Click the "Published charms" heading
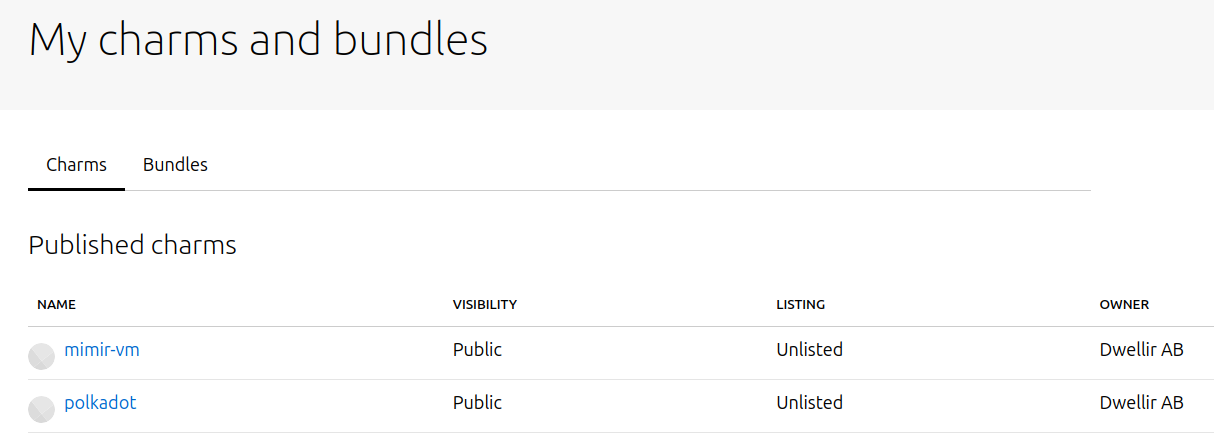1214x434 pixels. (132, 245)
